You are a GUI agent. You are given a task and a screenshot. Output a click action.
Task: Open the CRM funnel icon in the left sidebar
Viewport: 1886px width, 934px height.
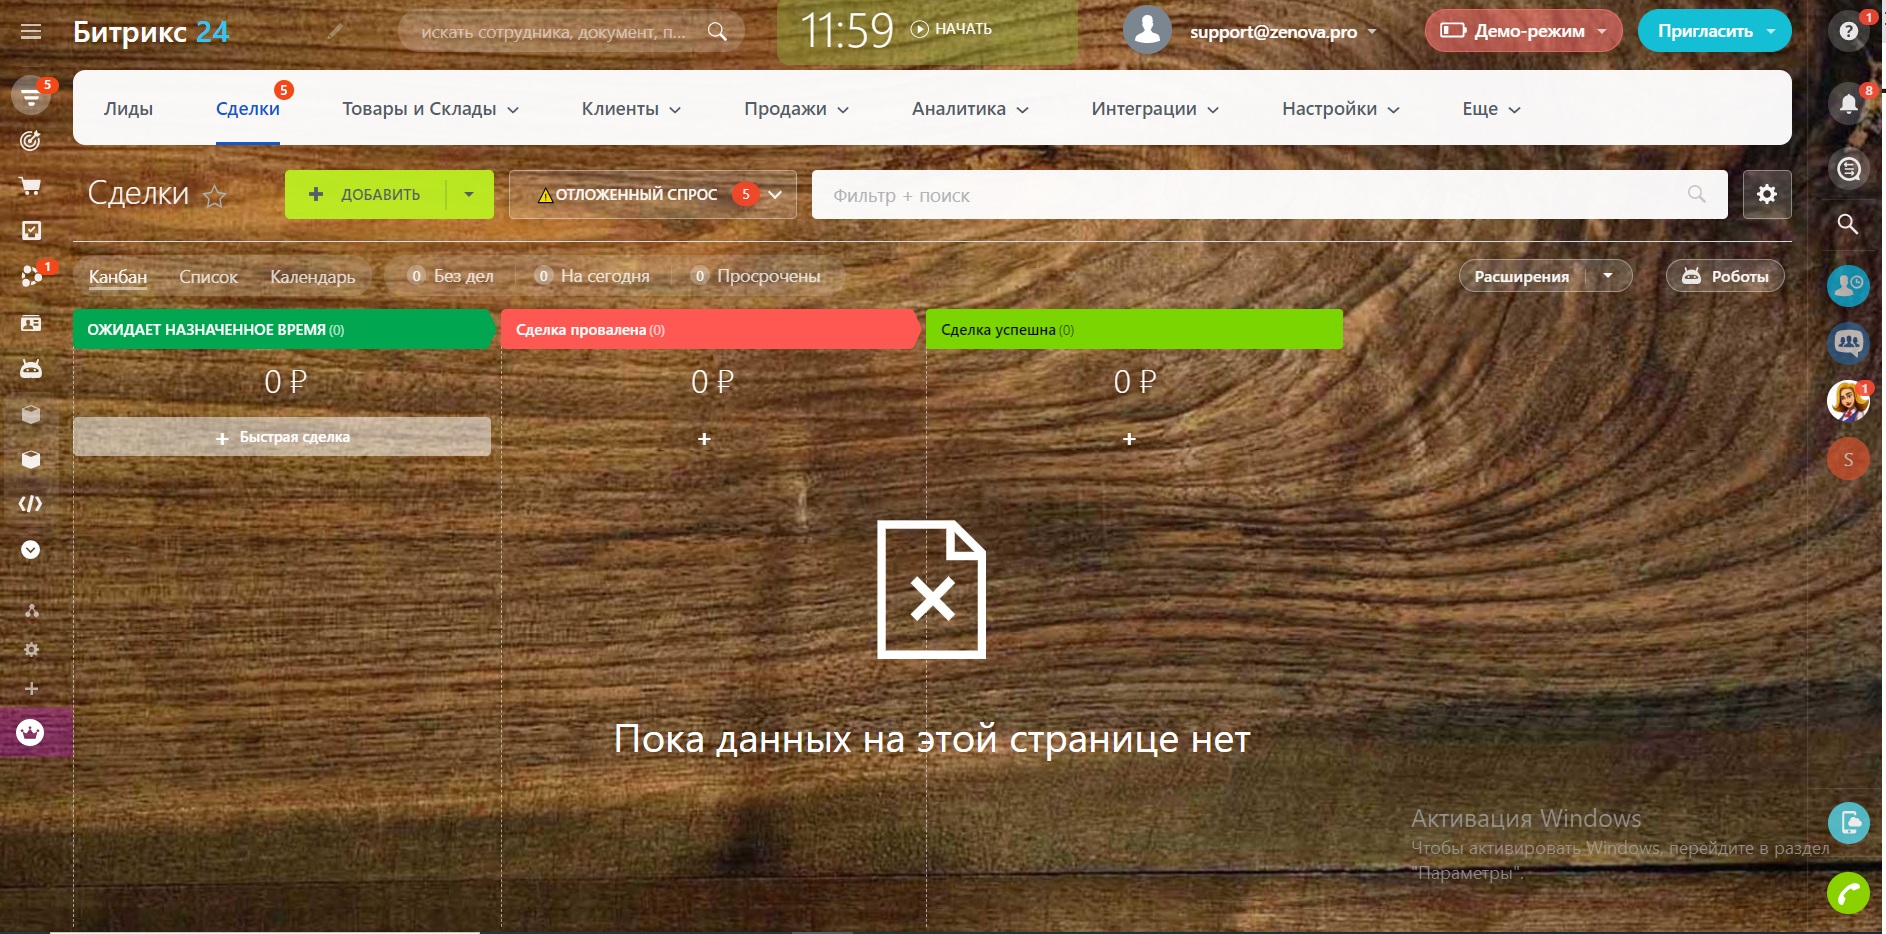click(31, 97)
